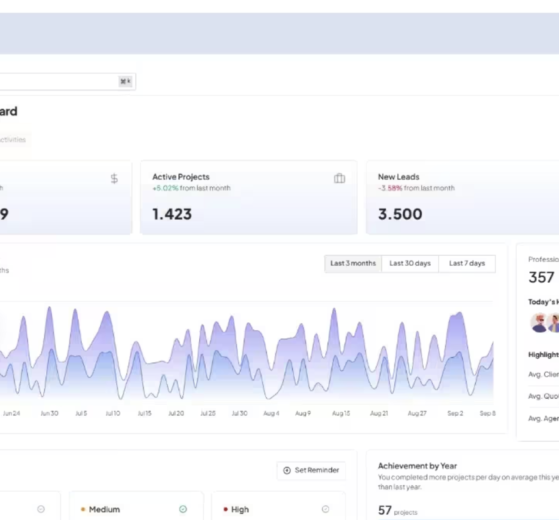The width and height of the screenshot is (559, 520).
Task: Click the orange dot beside Medium priority
Action: point(83,509)
